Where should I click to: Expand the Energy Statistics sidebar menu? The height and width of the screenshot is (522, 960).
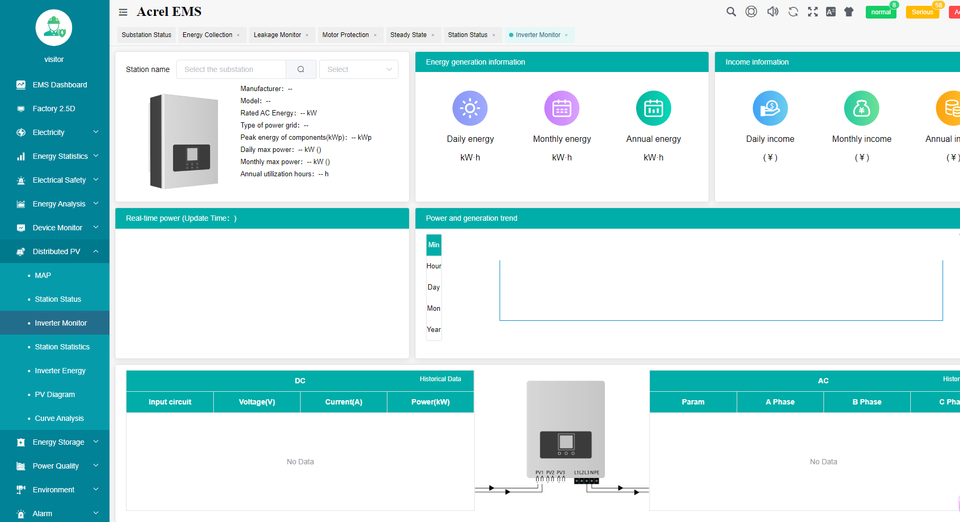(x=59, y=156)
